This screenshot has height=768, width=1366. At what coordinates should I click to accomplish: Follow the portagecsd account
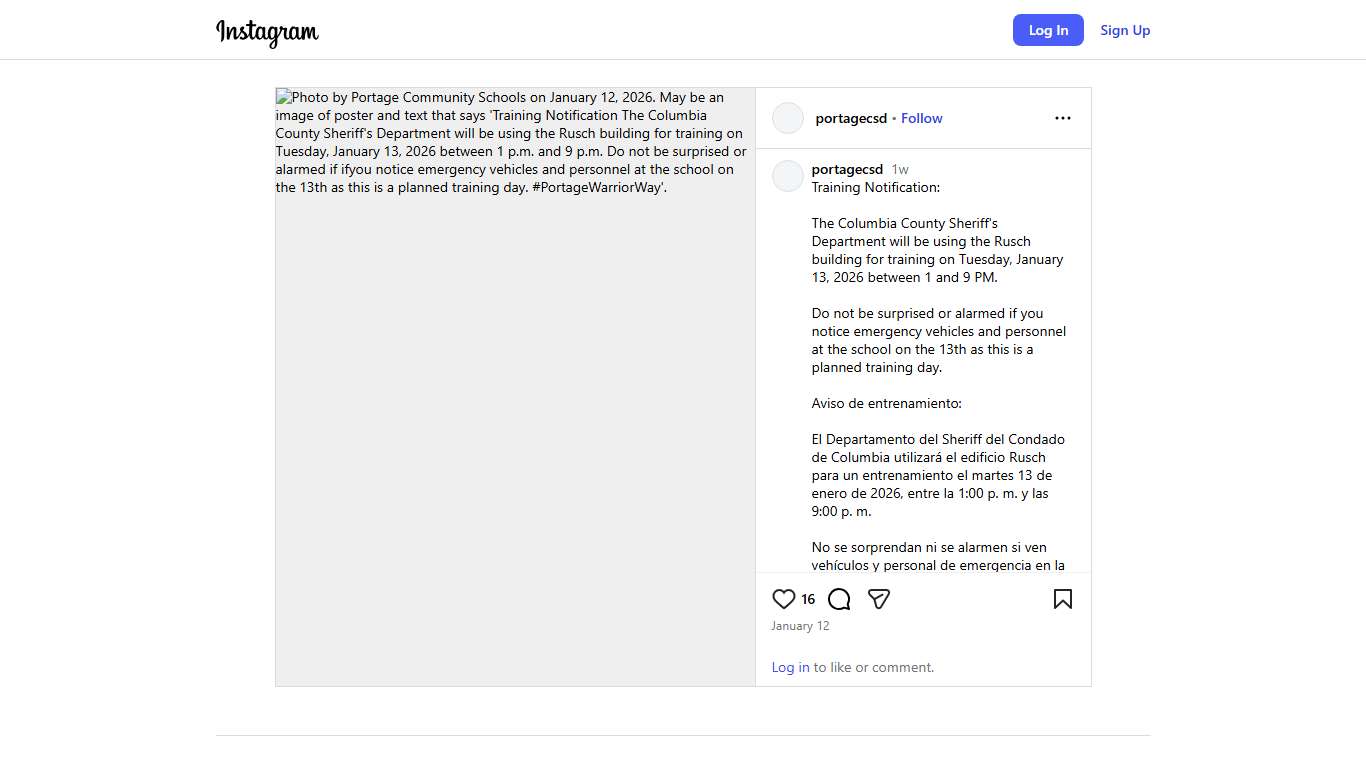point(921,118)
